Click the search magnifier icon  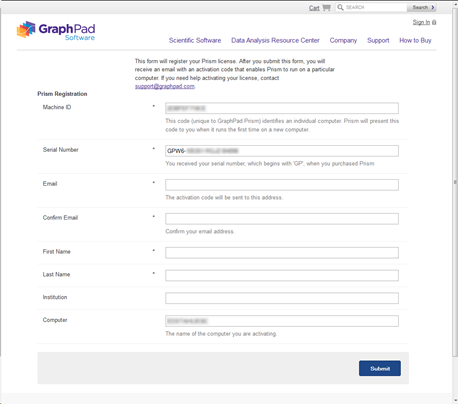(340, 7)
